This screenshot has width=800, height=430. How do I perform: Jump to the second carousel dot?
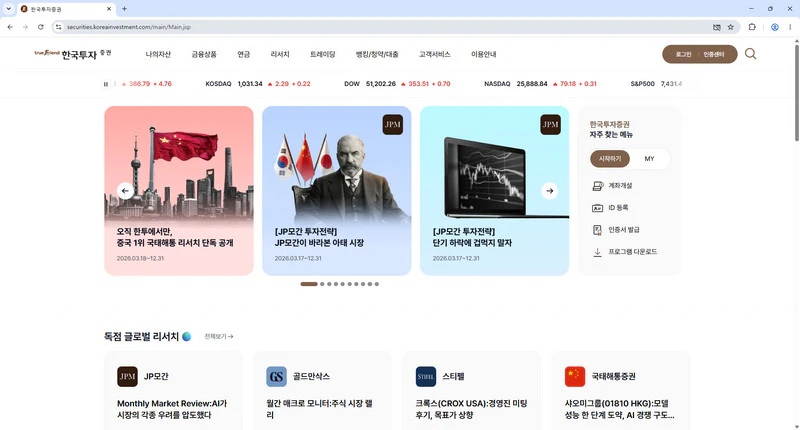tap(322, 284)
